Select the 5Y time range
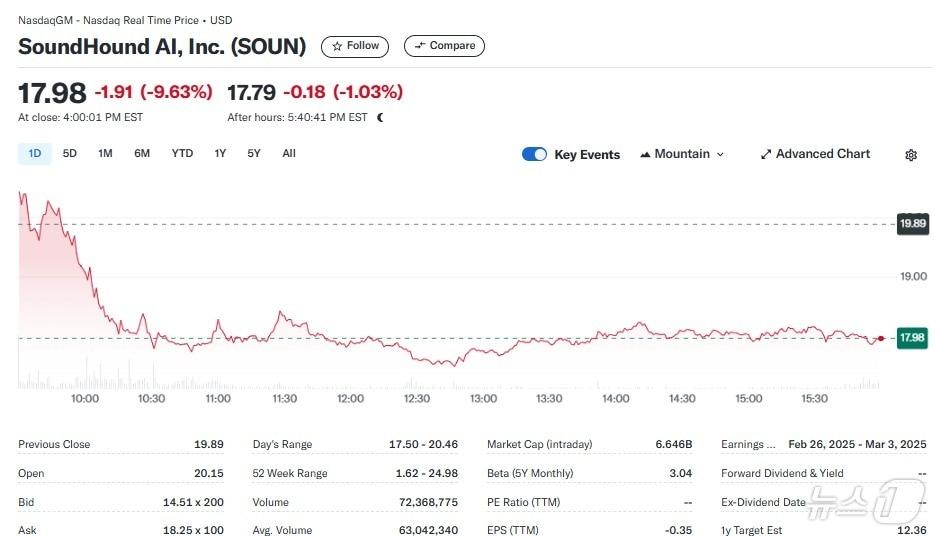The image size is (935, 536). 254,153
